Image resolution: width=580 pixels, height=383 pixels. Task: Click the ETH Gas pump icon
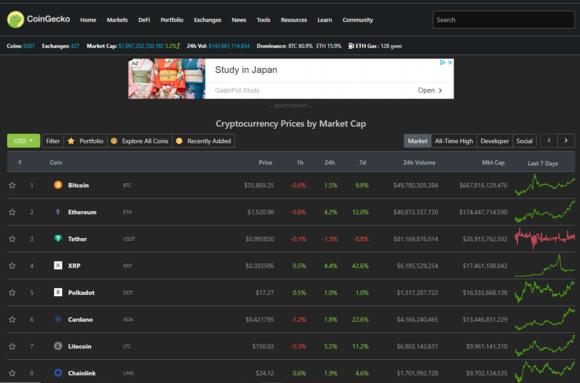pos(351,46)
